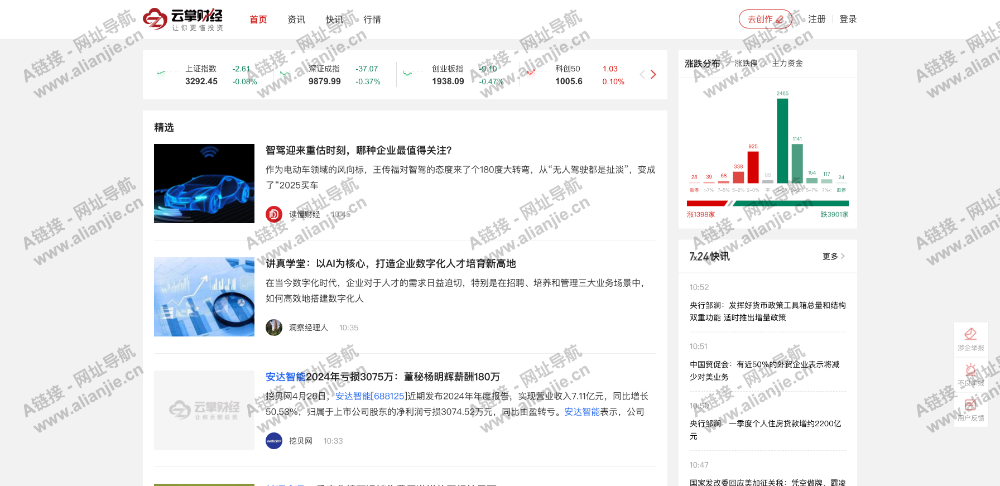Screen dimensions: 1000x486
Task: Show previous indices with left arrow
Action: 642,75
